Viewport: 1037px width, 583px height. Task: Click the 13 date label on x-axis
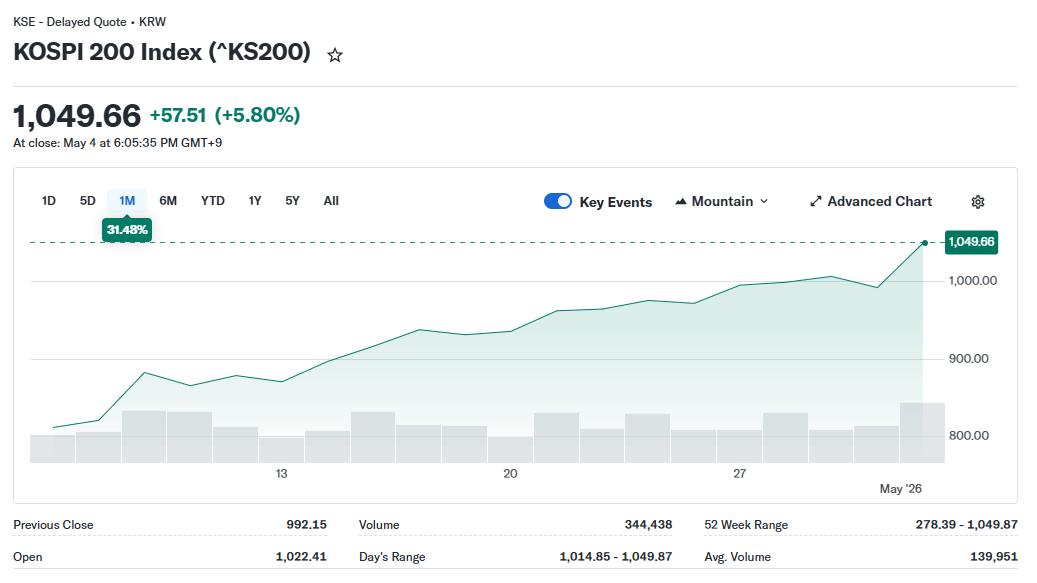pos(281,473)
